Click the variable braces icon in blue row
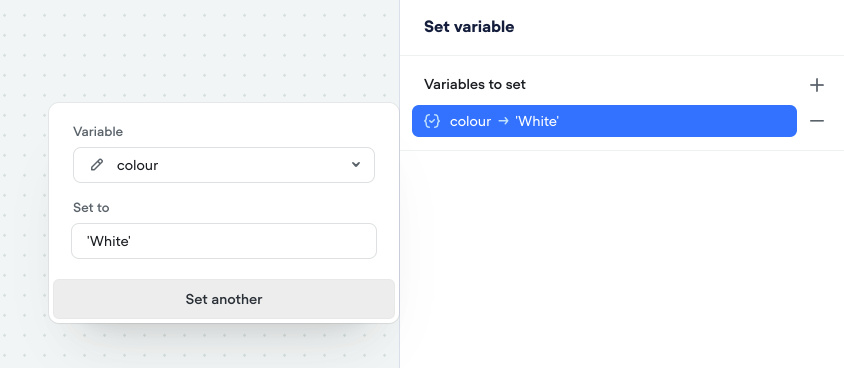Image resolution: width=844 pixels, height=368 pixels. (432, 121)
